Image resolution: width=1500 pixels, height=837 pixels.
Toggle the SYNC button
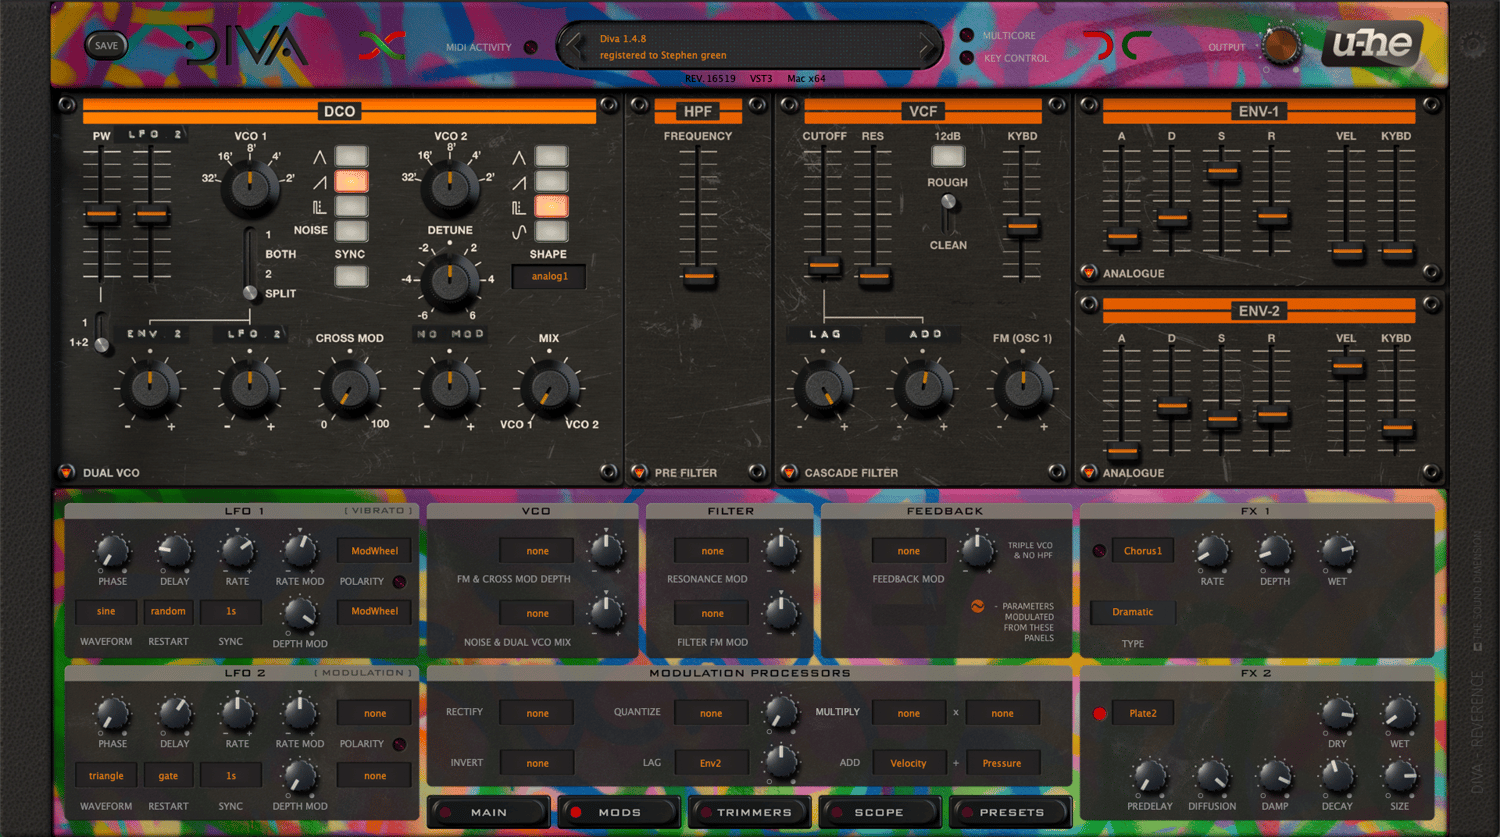click(x=351, y=276)
